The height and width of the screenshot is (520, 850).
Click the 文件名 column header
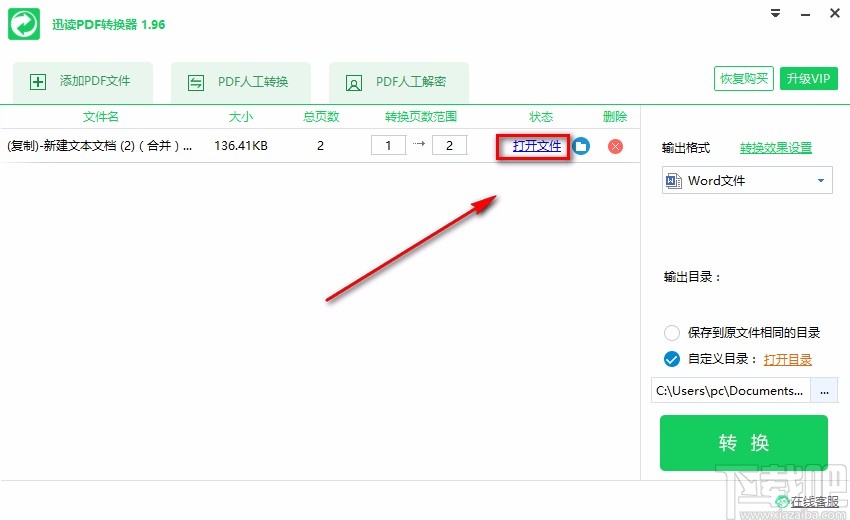tap(101, 117)
